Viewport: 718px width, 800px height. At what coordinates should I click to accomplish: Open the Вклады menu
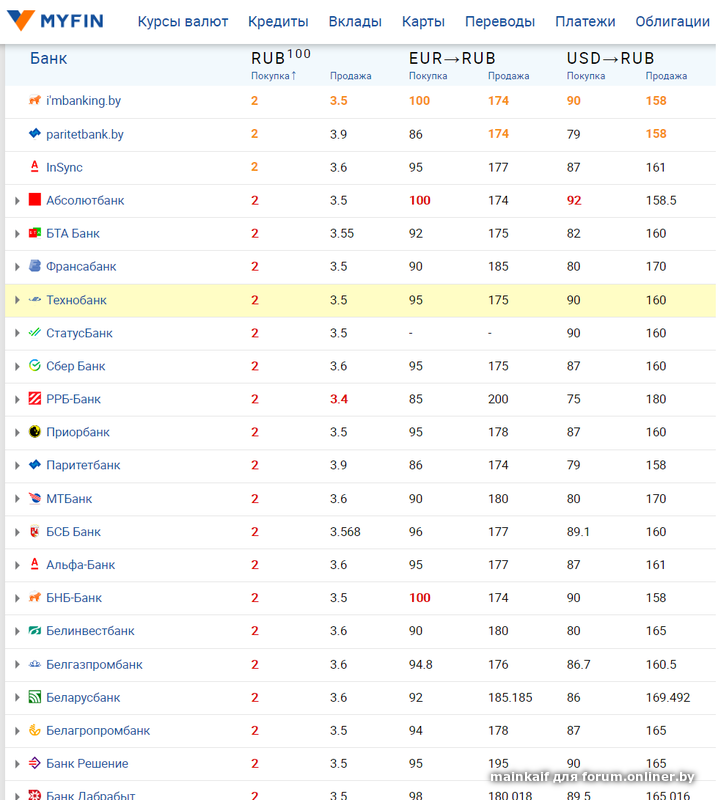[355, 21]
